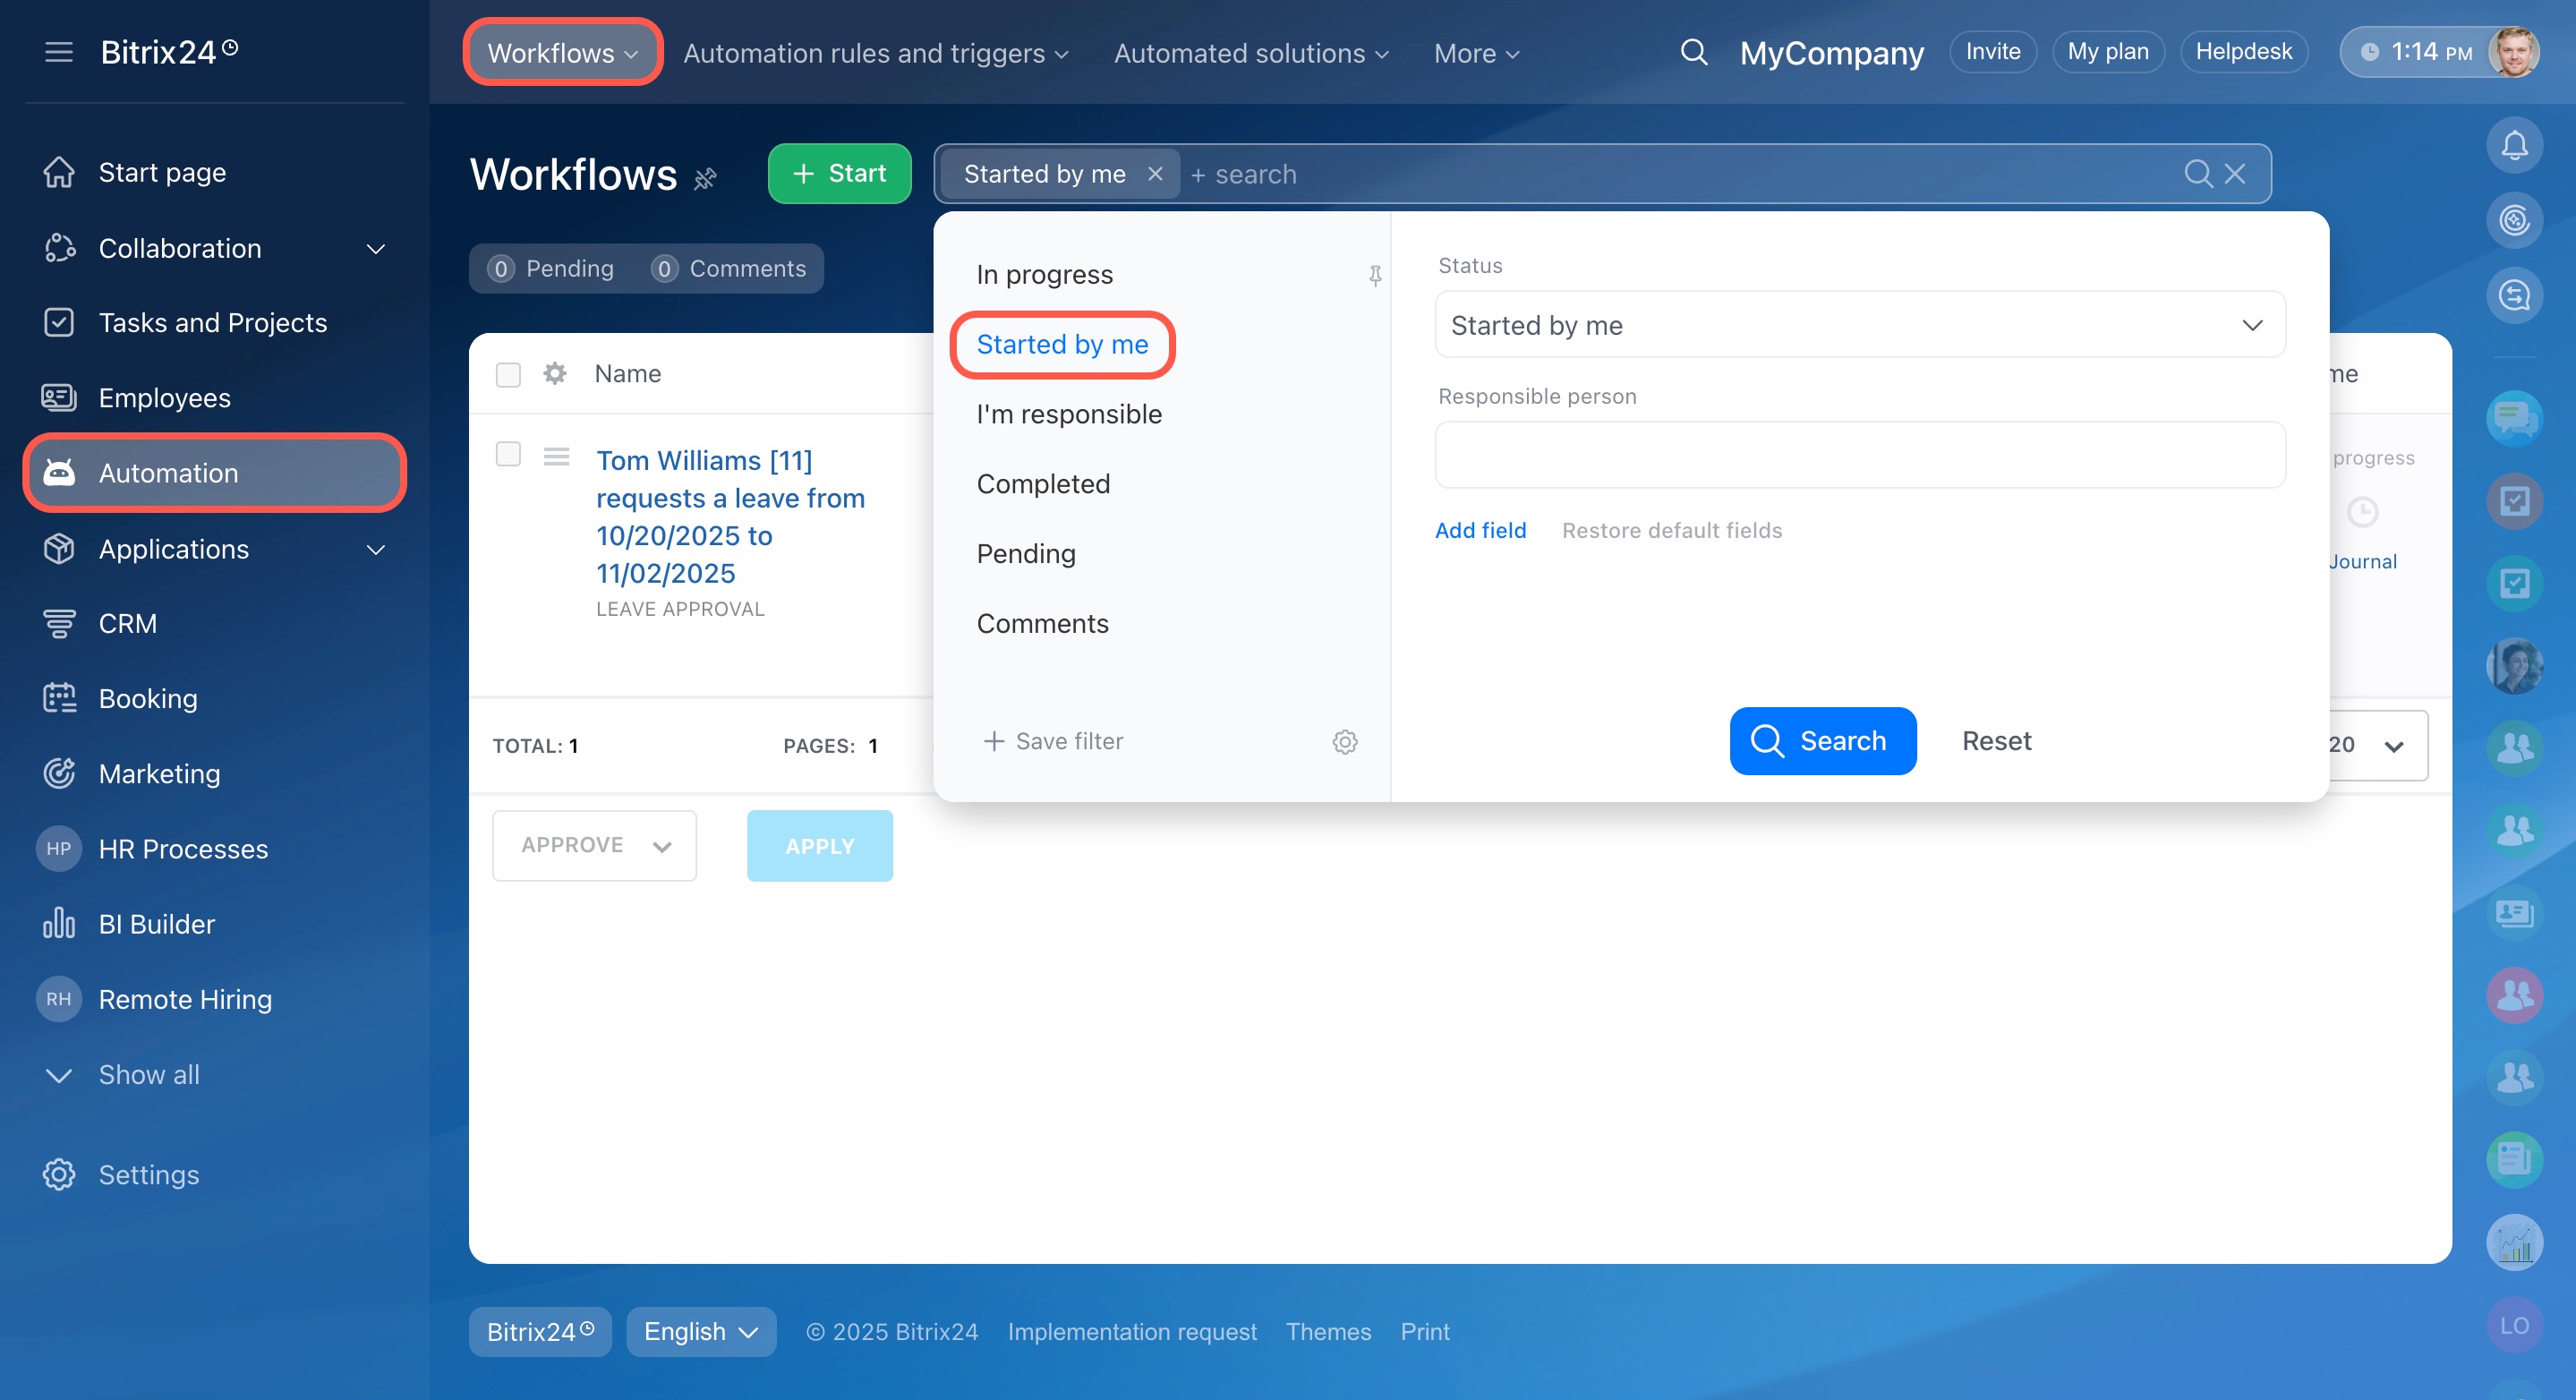Click the pin icon next to Workflows title
Image resolution: width=2576 pixels, height=1400 pixels.
coord(705,178)
